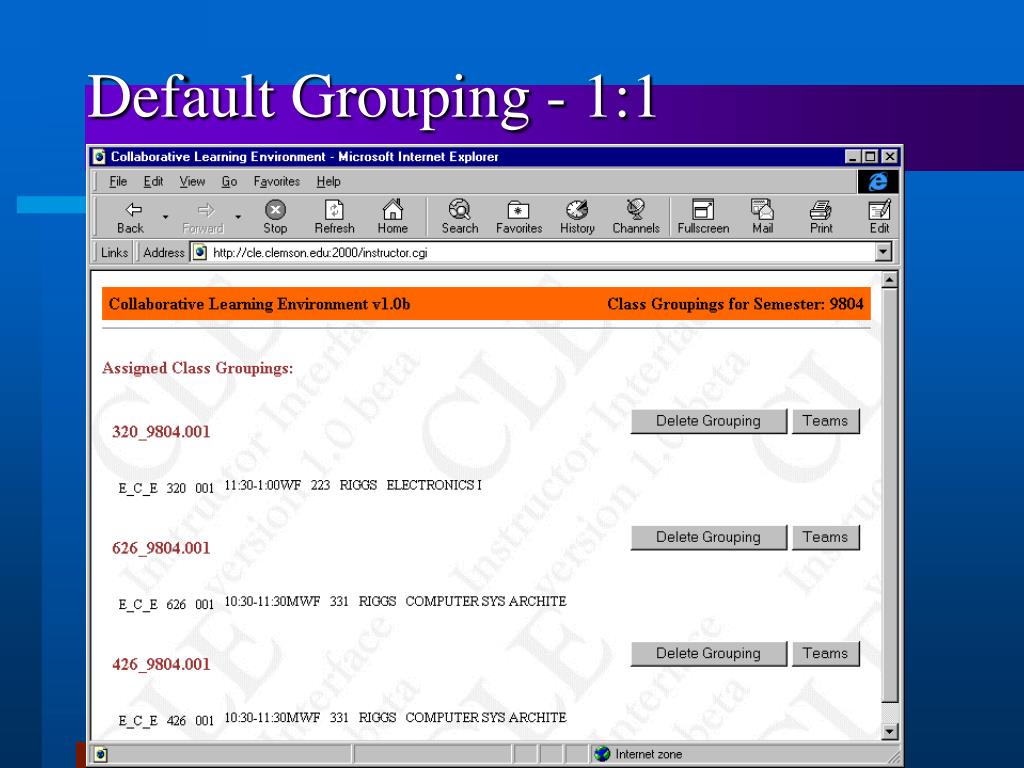1024x768 pixels.
Task: Open Teams for 426_9804.001
Action: [x=825, y=654]
